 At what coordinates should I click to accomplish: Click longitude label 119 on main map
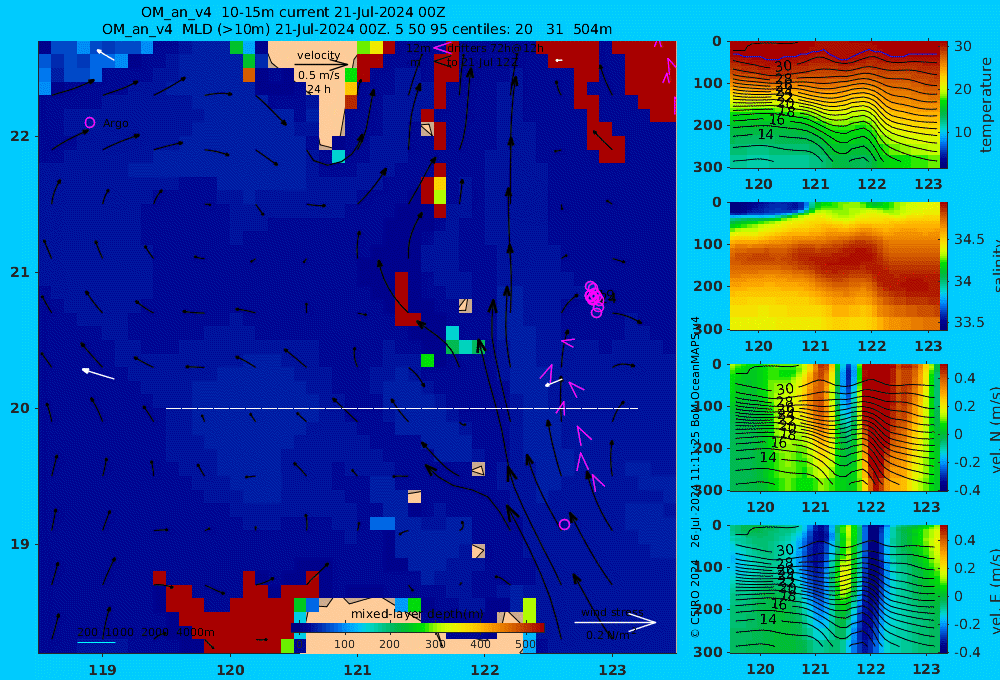(102, 670)
